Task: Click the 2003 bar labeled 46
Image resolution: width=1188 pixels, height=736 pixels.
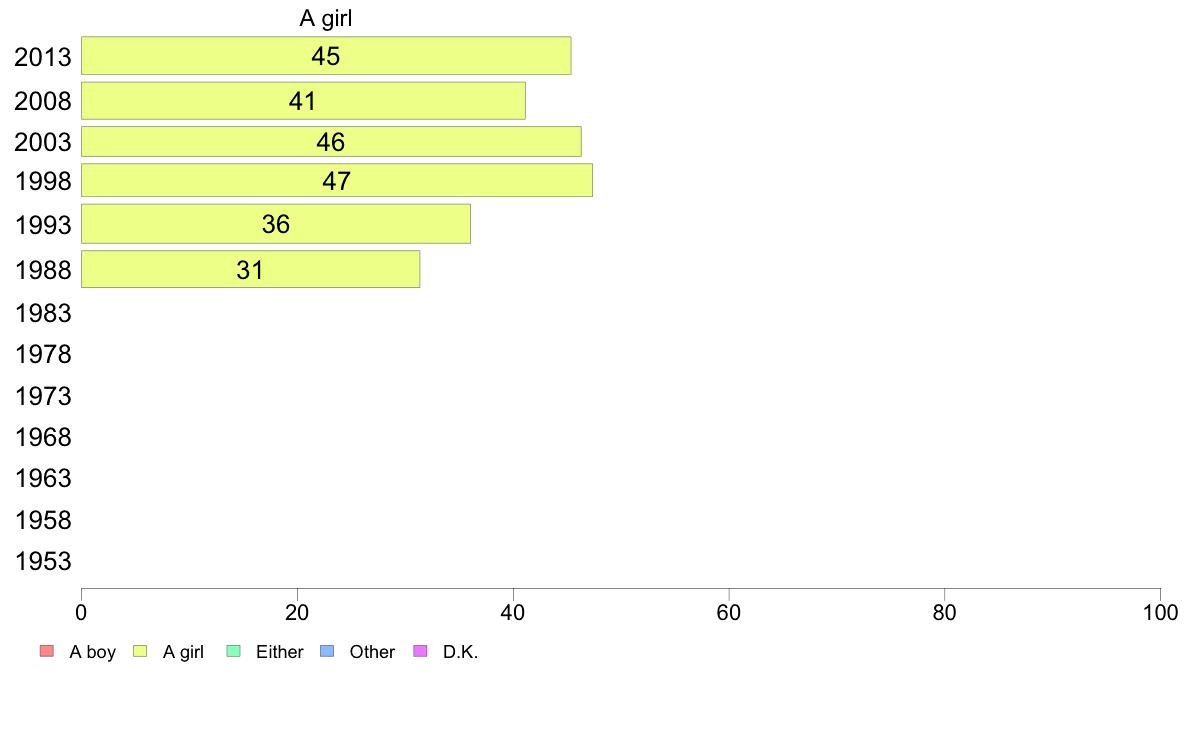Action: click(331, 142)
